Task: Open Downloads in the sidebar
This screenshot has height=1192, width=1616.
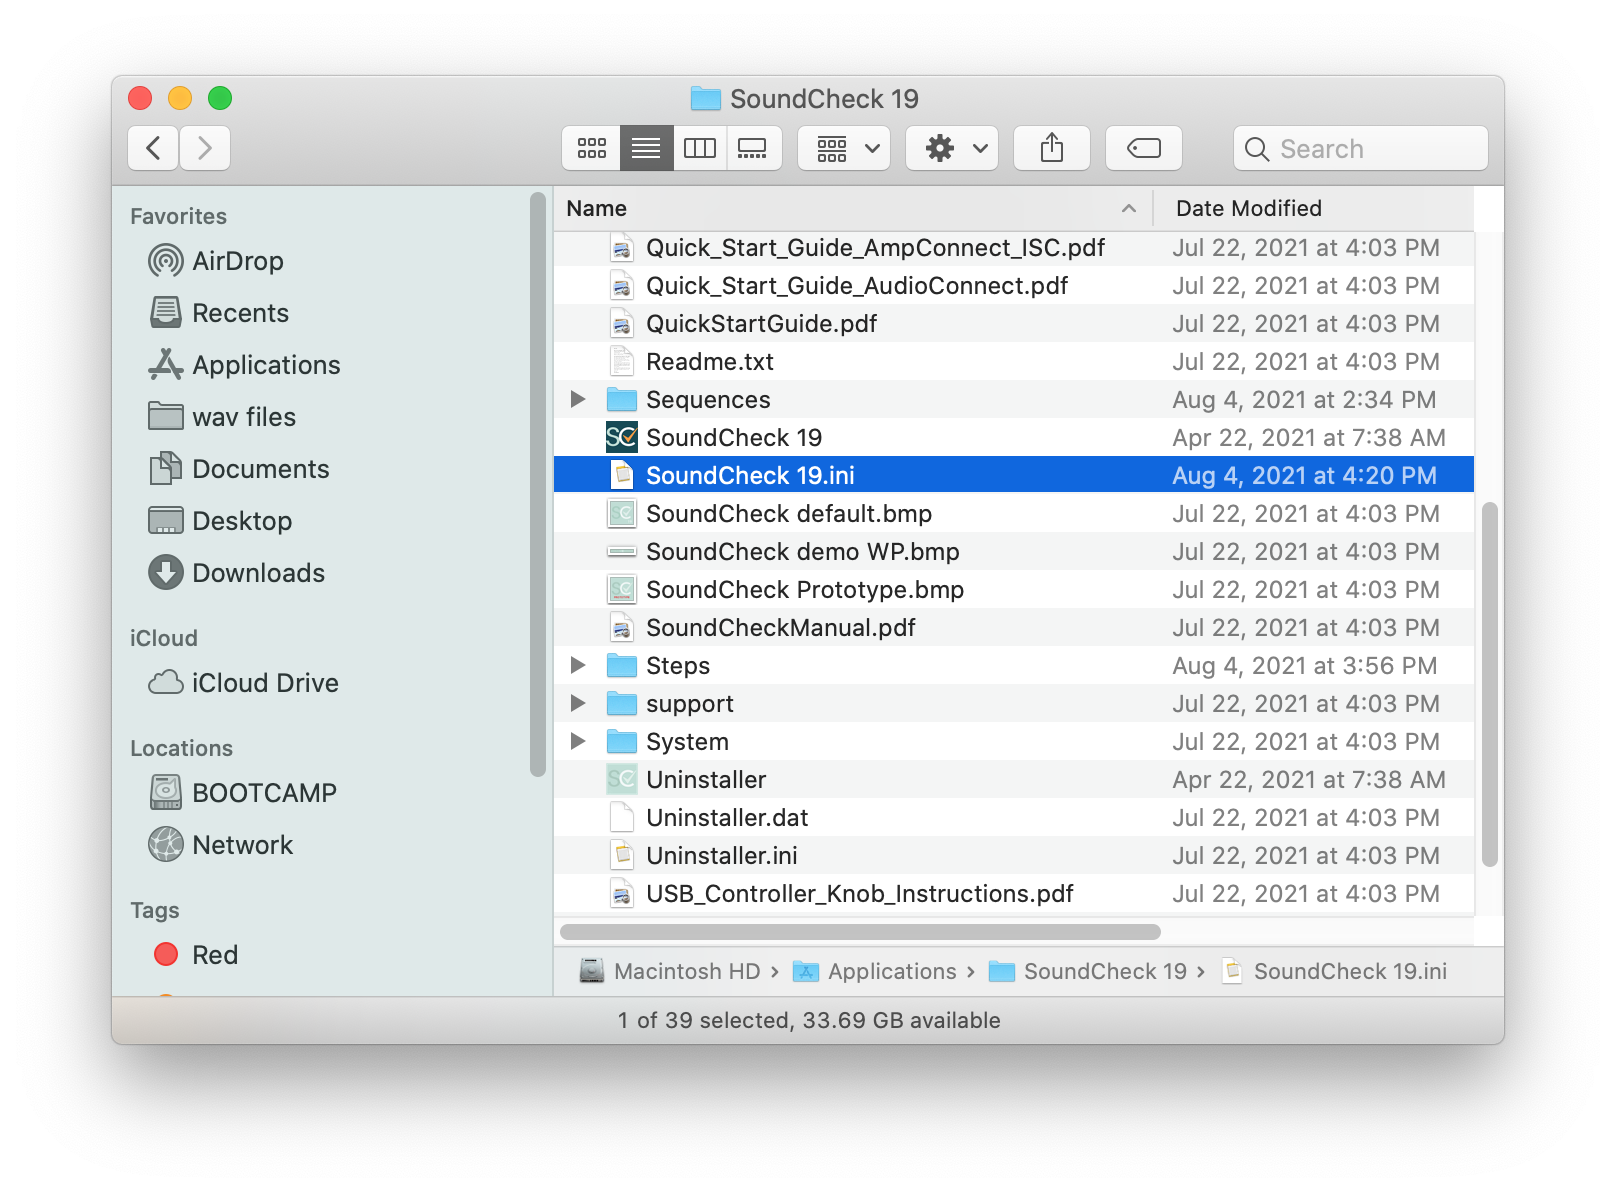Action: [x=236, y=573]
